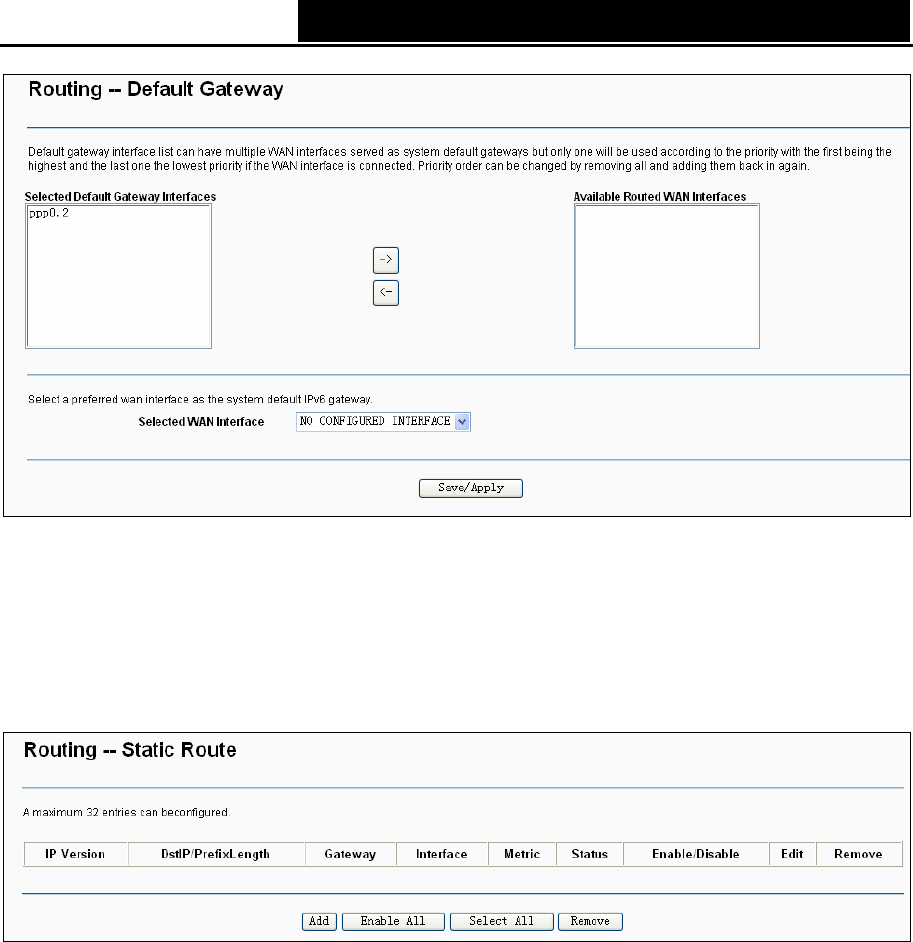Click the Enable All button

tap(393, 921)
